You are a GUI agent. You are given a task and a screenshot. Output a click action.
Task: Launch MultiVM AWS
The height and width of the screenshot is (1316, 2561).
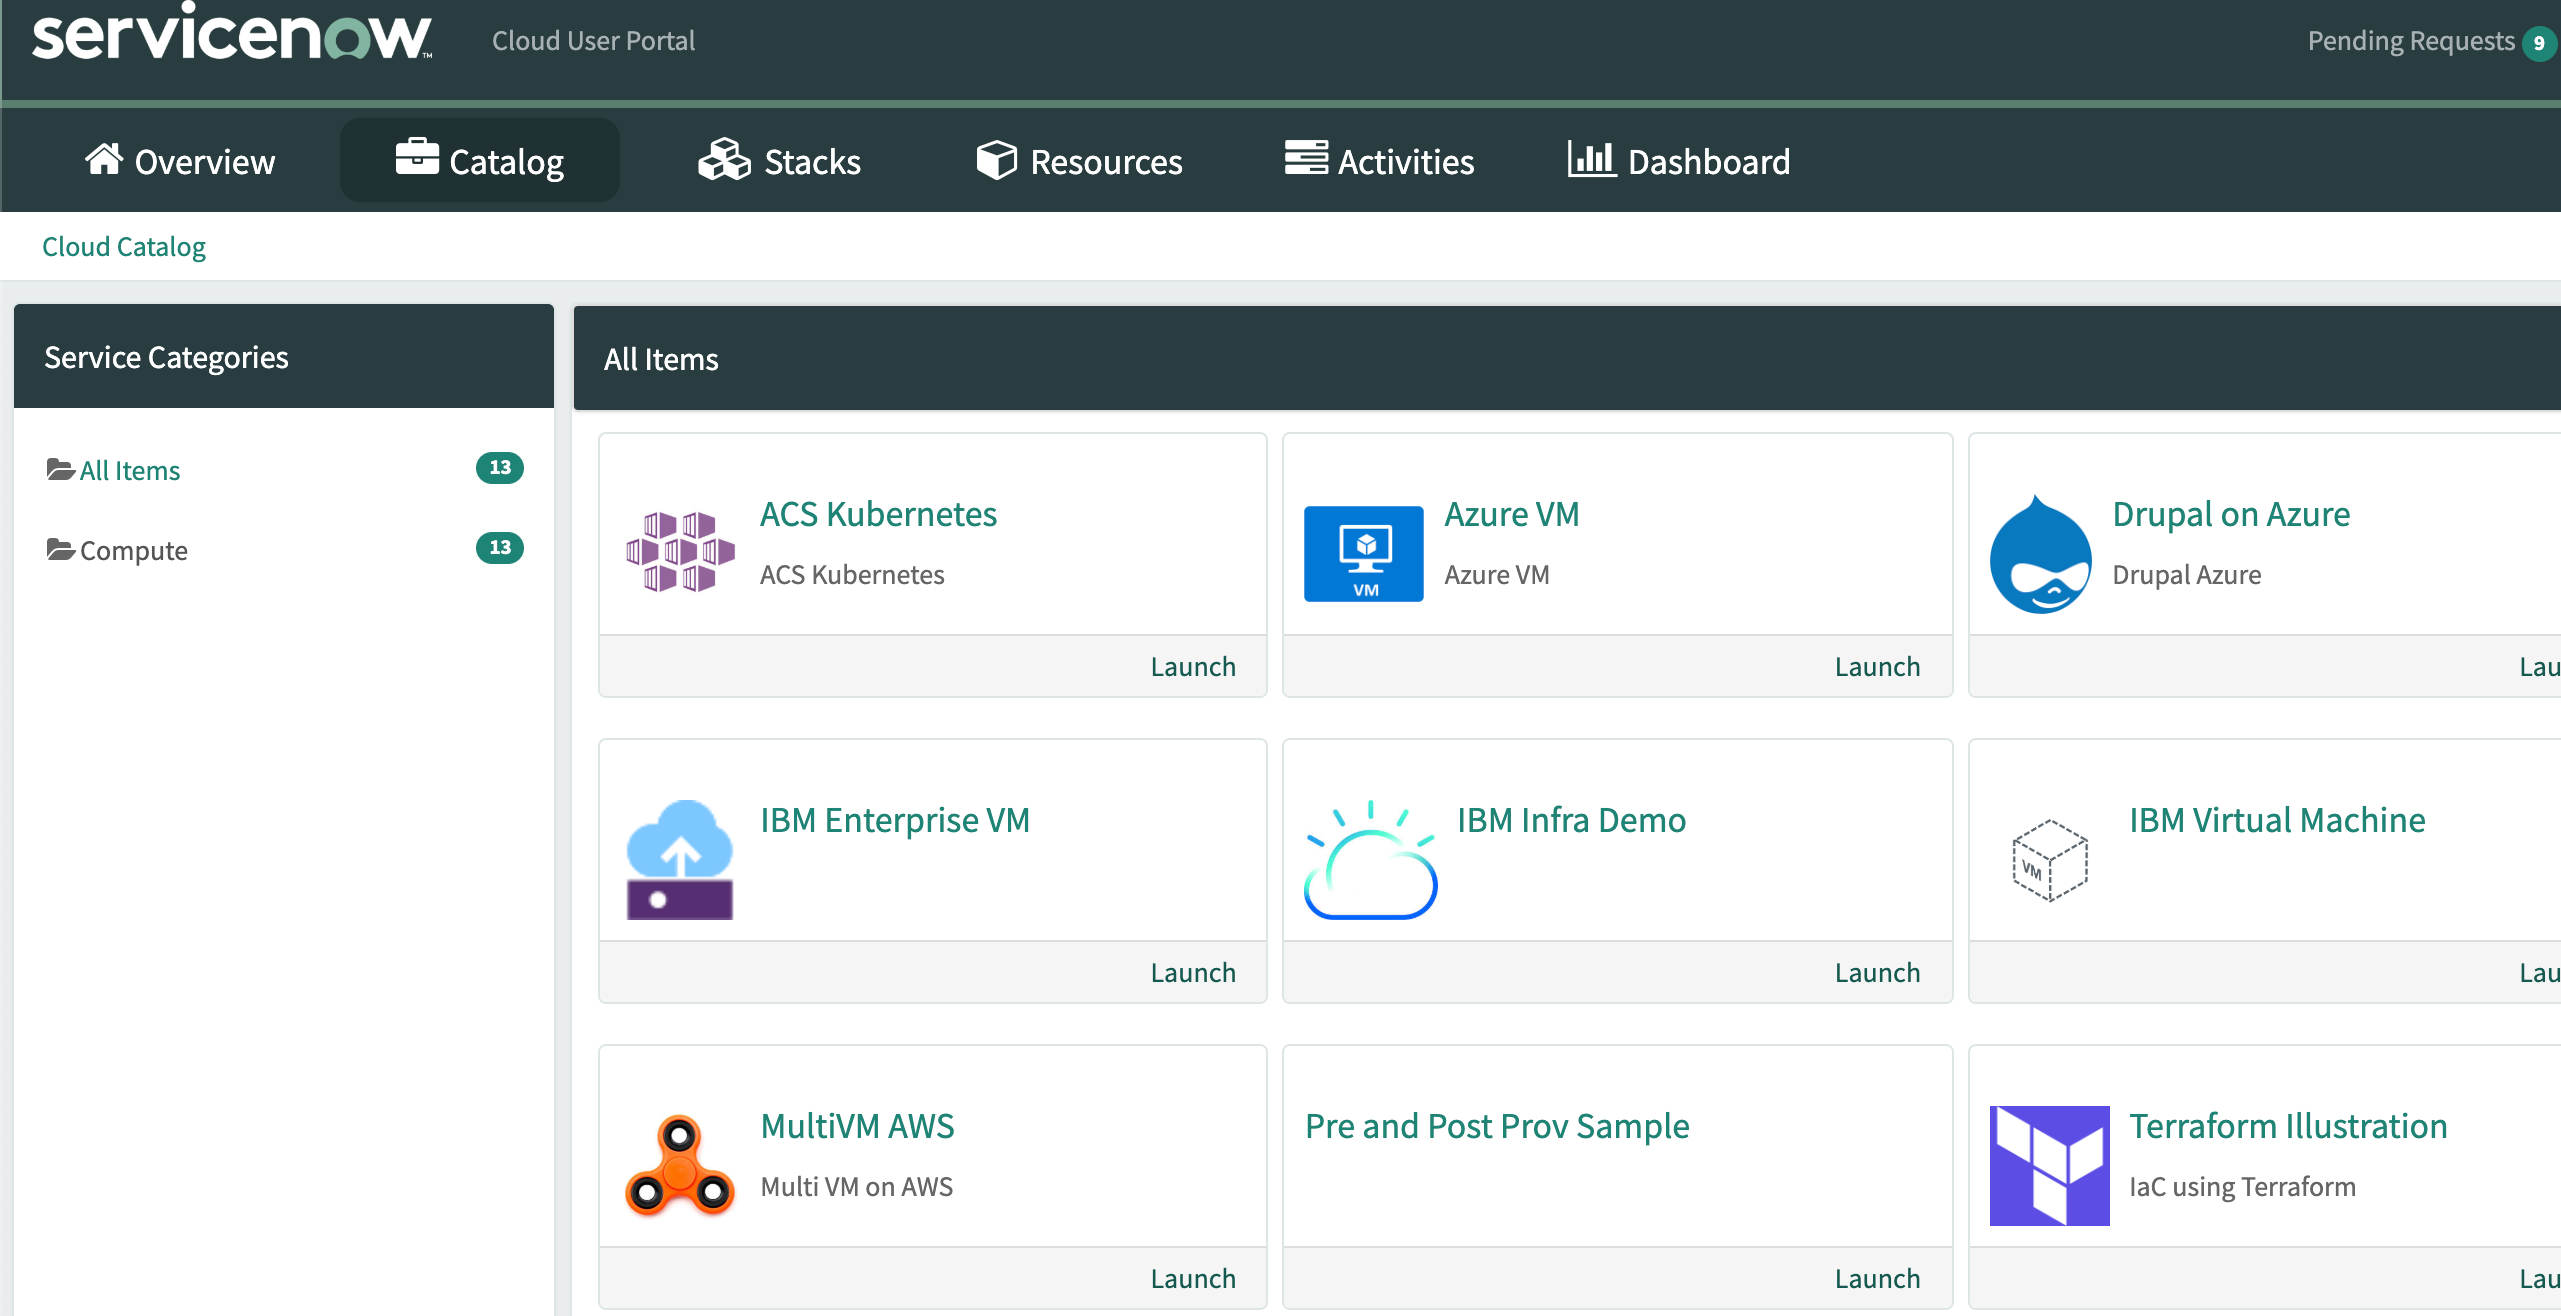tap(1193, 1278)
